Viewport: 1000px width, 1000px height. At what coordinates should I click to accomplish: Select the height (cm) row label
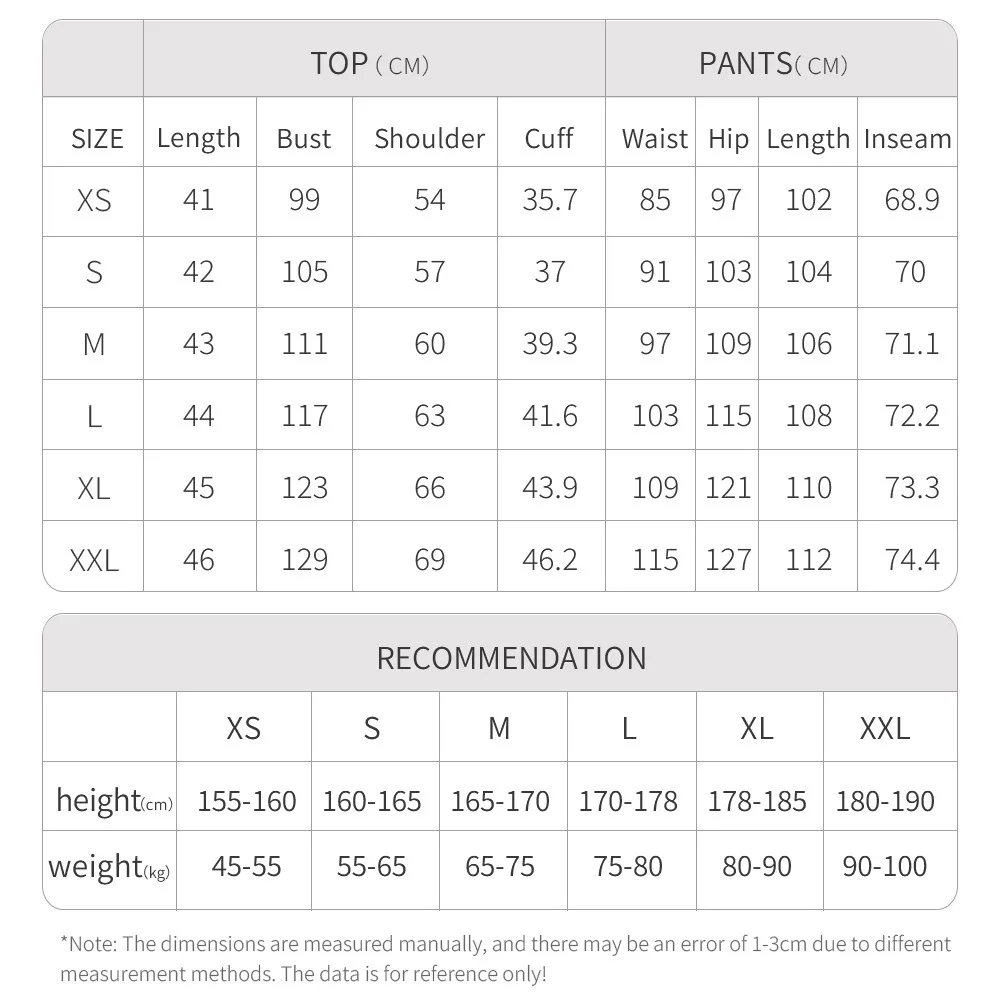114,801
